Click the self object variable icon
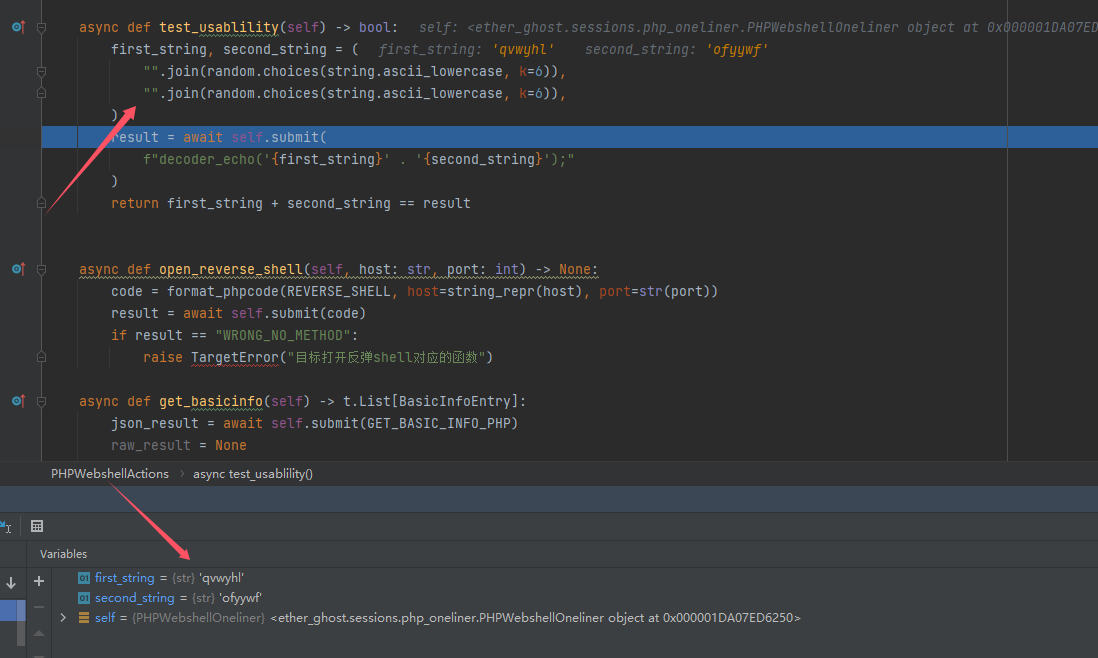The image size is (1098, 658). click(84, 617)
